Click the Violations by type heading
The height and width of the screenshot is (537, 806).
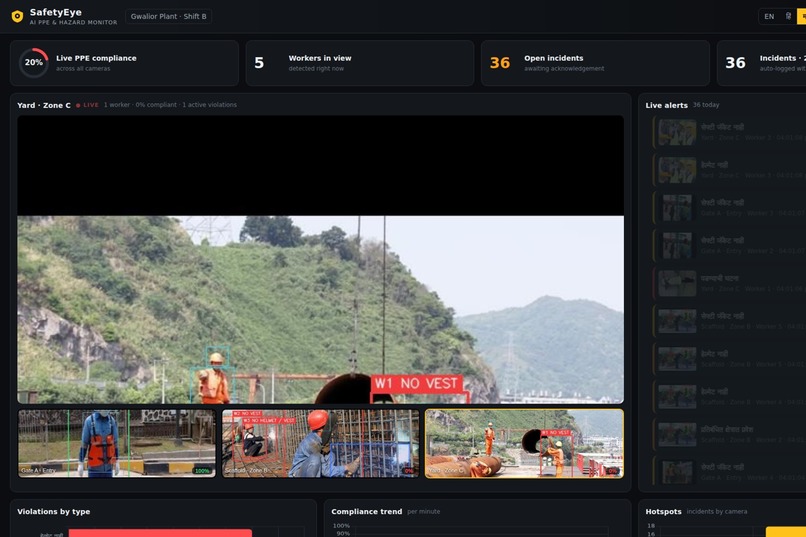pyautogui.click(x=53, y=511)
